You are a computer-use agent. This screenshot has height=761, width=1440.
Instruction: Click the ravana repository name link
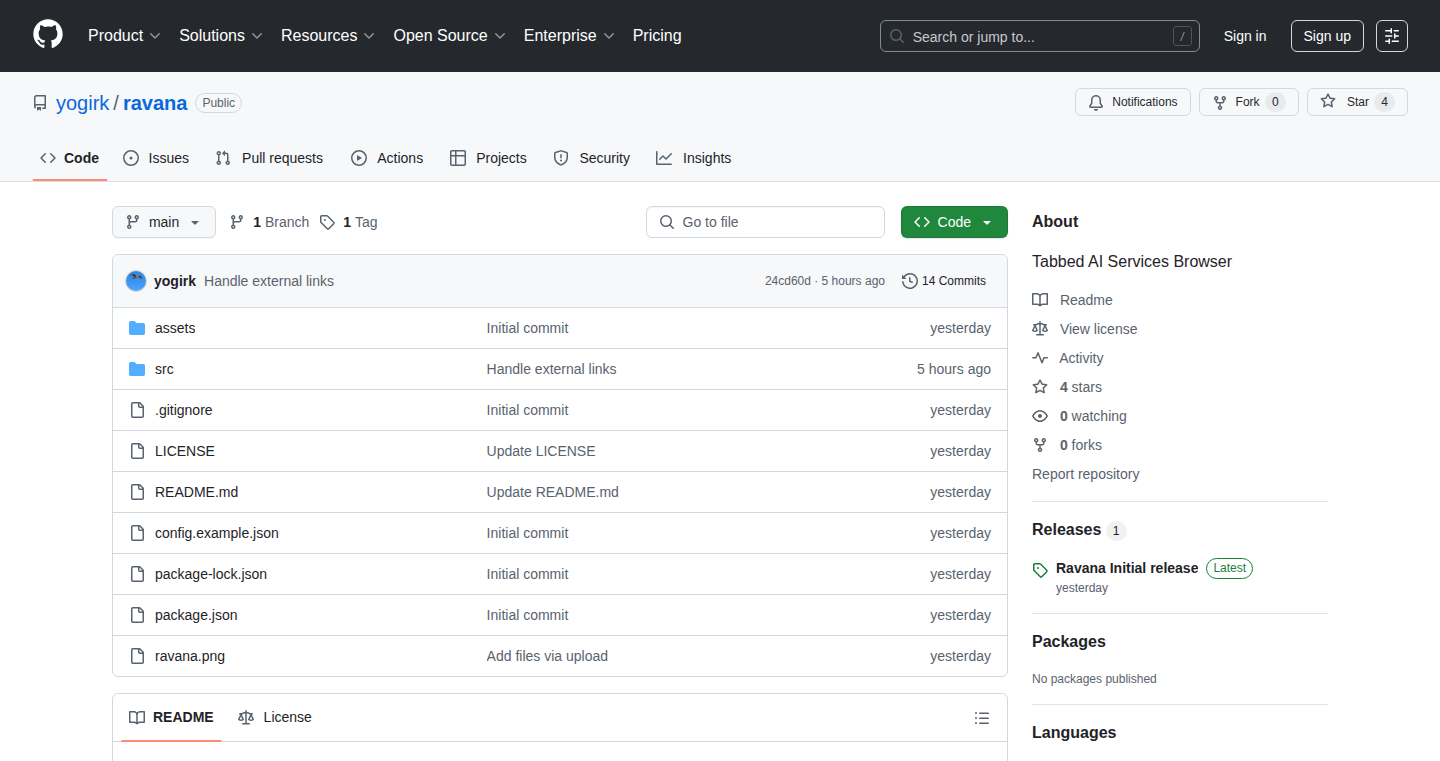(155, 103)
